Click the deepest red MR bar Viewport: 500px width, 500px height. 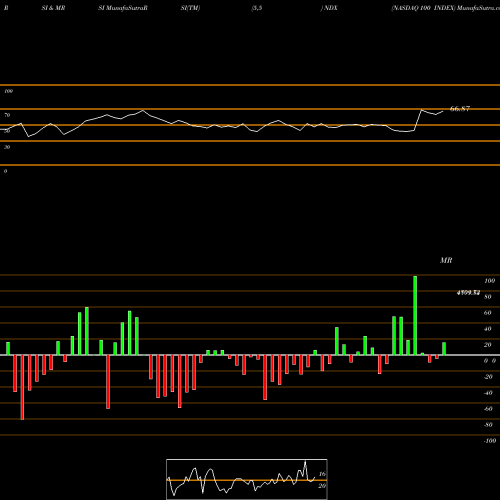[22, 387]
